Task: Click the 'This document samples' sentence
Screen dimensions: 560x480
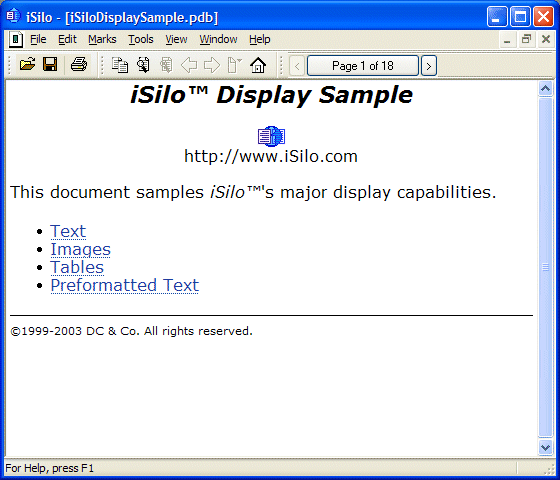Action: [253, 192]
